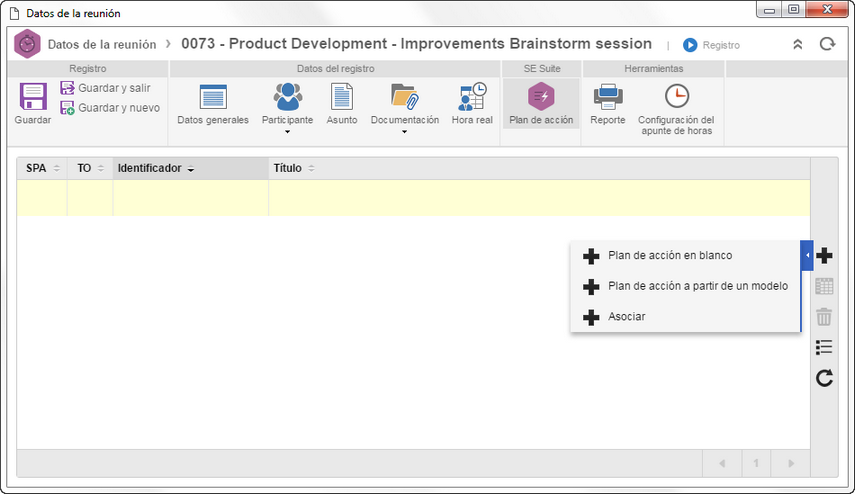855x494 pixels.
Task: Click the Reporte printer icon
Action: tap(607, 97)
